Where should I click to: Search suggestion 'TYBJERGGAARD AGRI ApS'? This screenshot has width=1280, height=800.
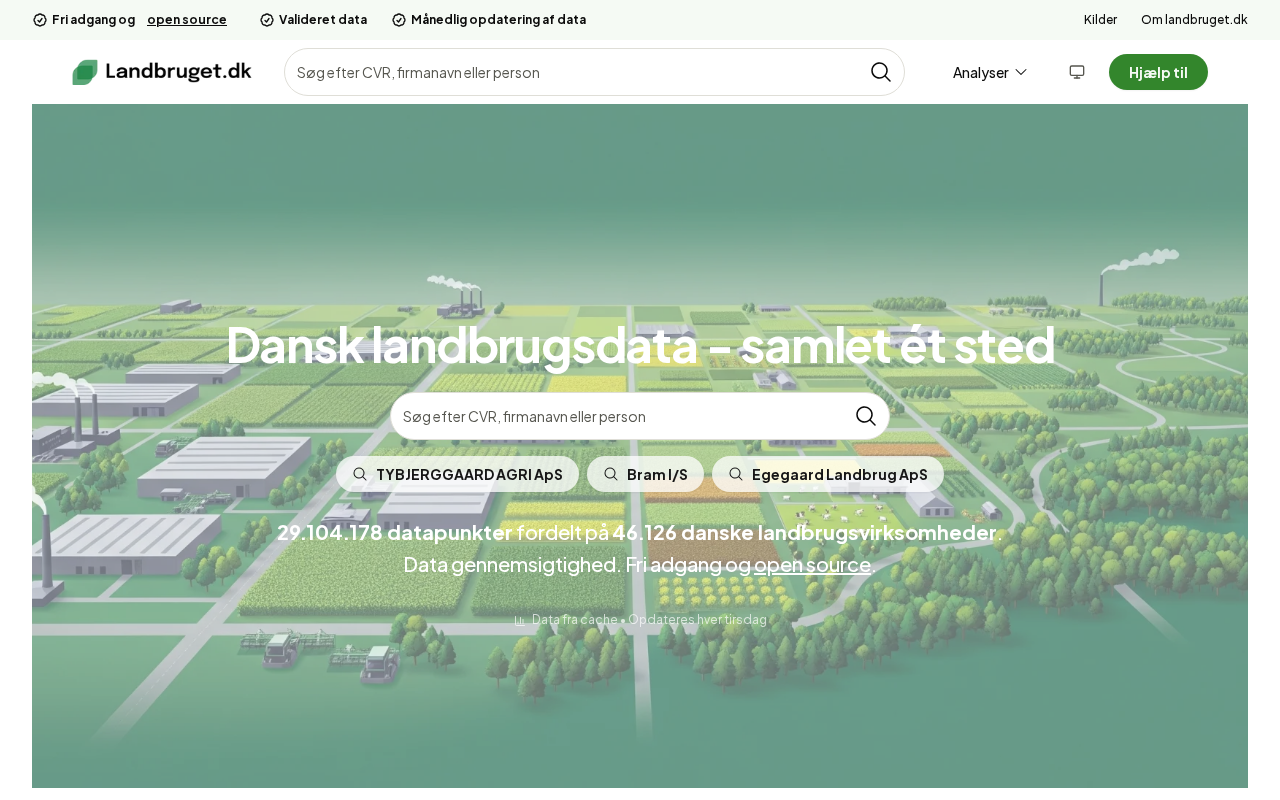coord(457,474)
